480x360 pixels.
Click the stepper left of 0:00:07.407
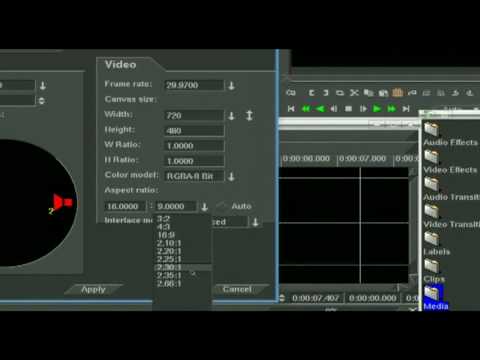(282, 298)
